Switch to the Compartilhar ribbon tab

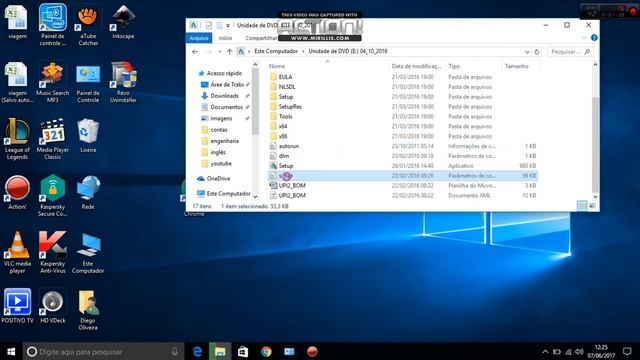(x=261, y=38)
